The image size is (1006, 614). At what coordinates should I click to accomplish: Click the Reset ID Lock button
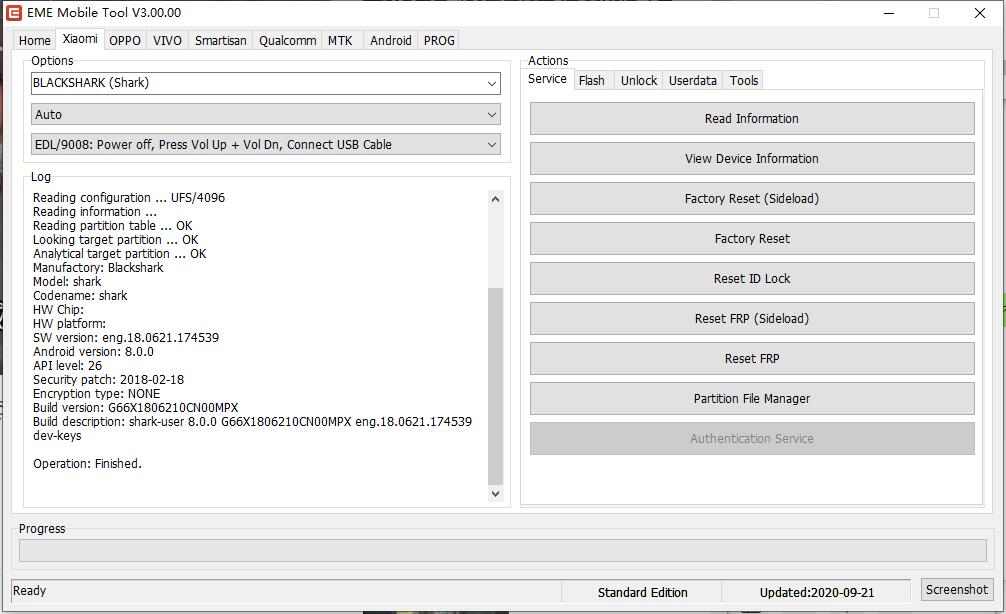752,278
